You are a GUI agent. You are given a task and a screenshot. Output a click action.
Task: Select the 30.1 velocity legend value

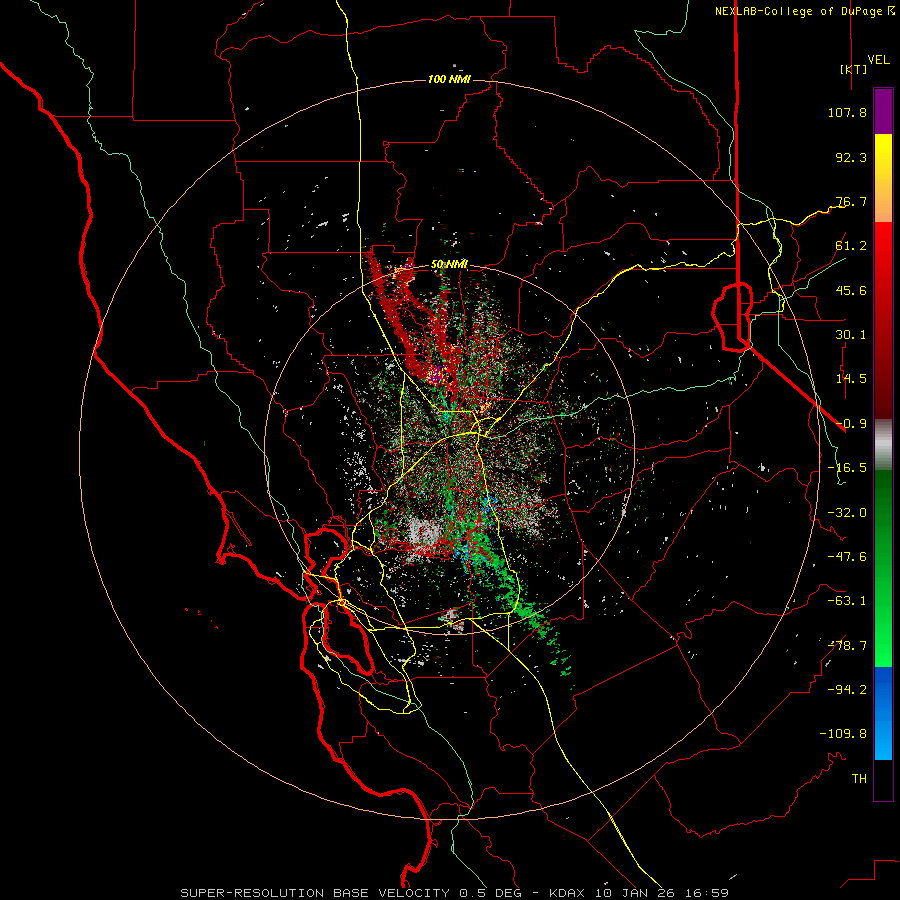[851, 335]
